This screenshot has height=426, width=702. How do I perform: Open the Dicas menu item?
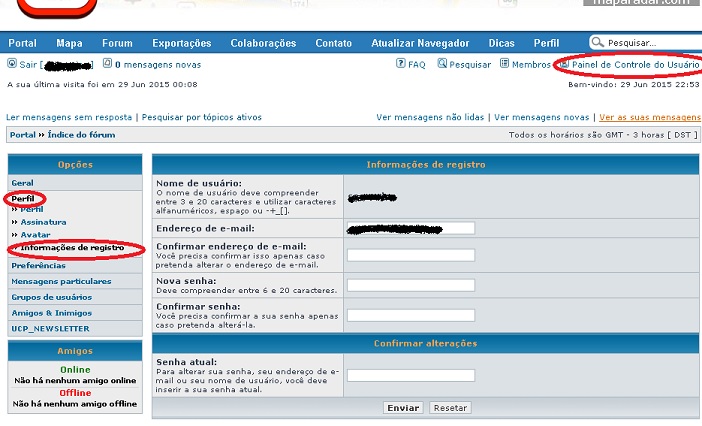tap(501, 43)
